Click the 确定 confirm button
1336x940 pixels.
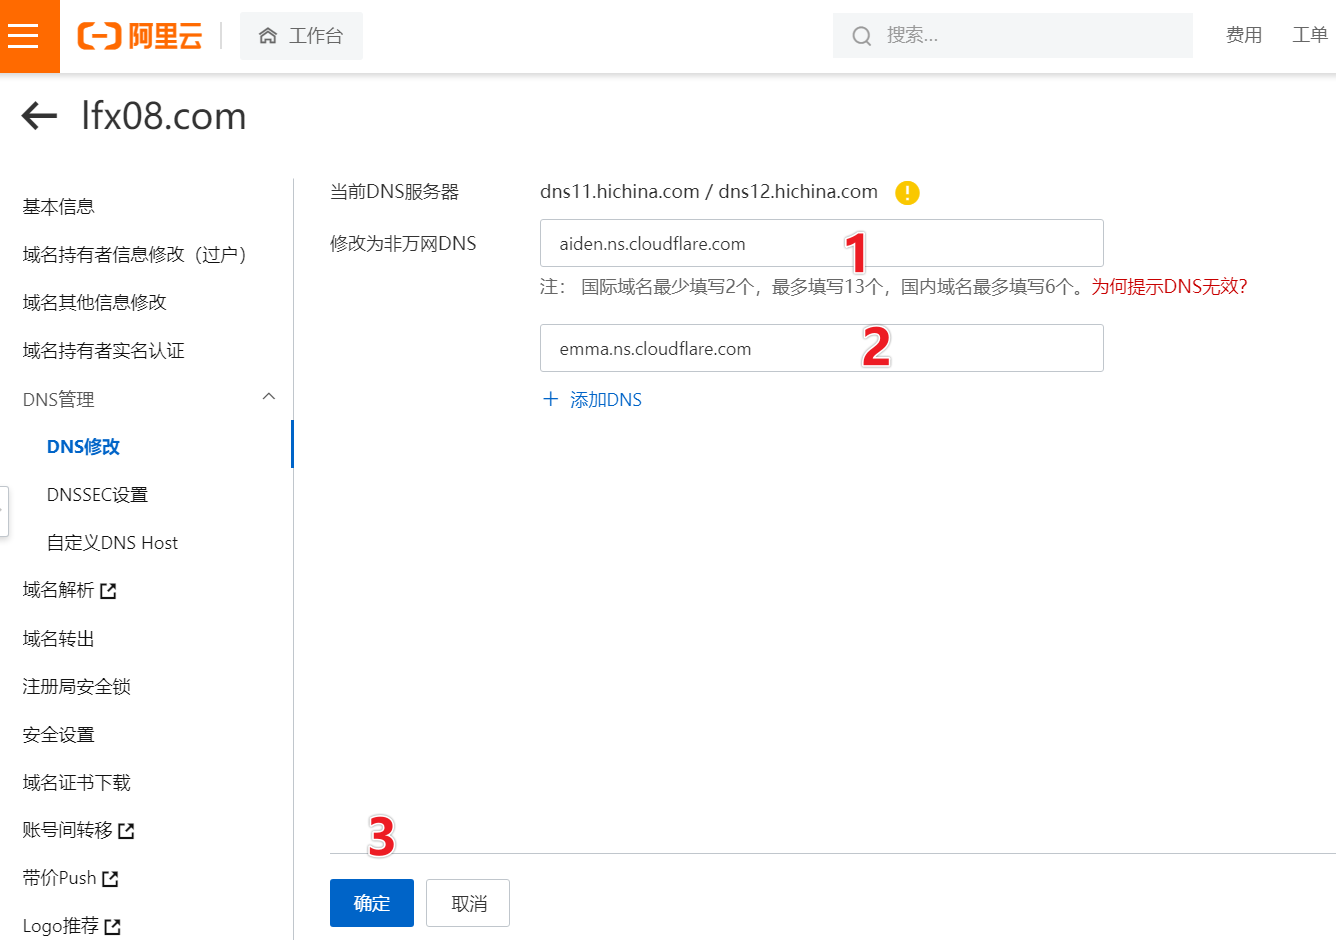(372, 903)
